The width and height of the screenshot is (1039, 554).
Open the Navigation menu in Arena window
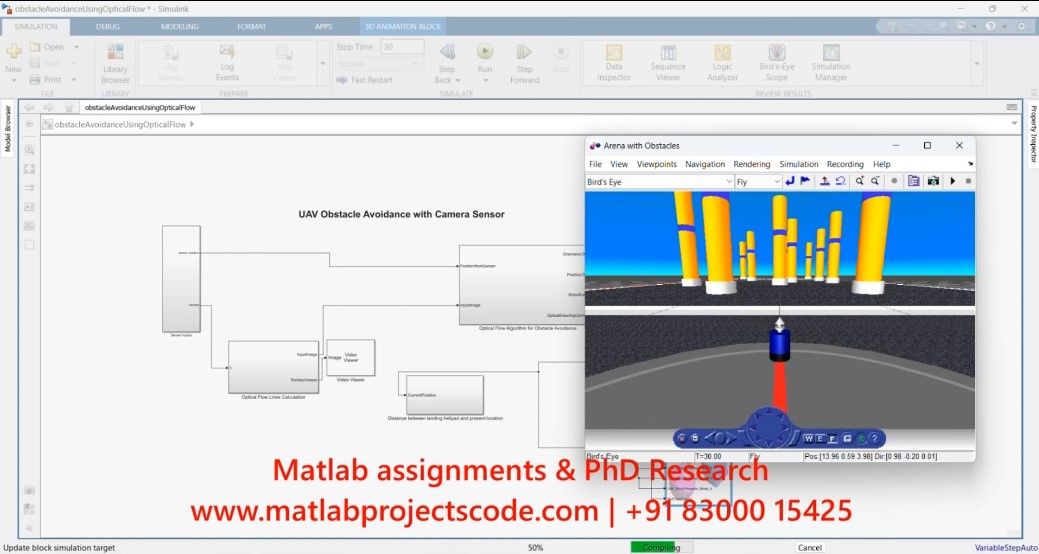(x=705, y=164)
